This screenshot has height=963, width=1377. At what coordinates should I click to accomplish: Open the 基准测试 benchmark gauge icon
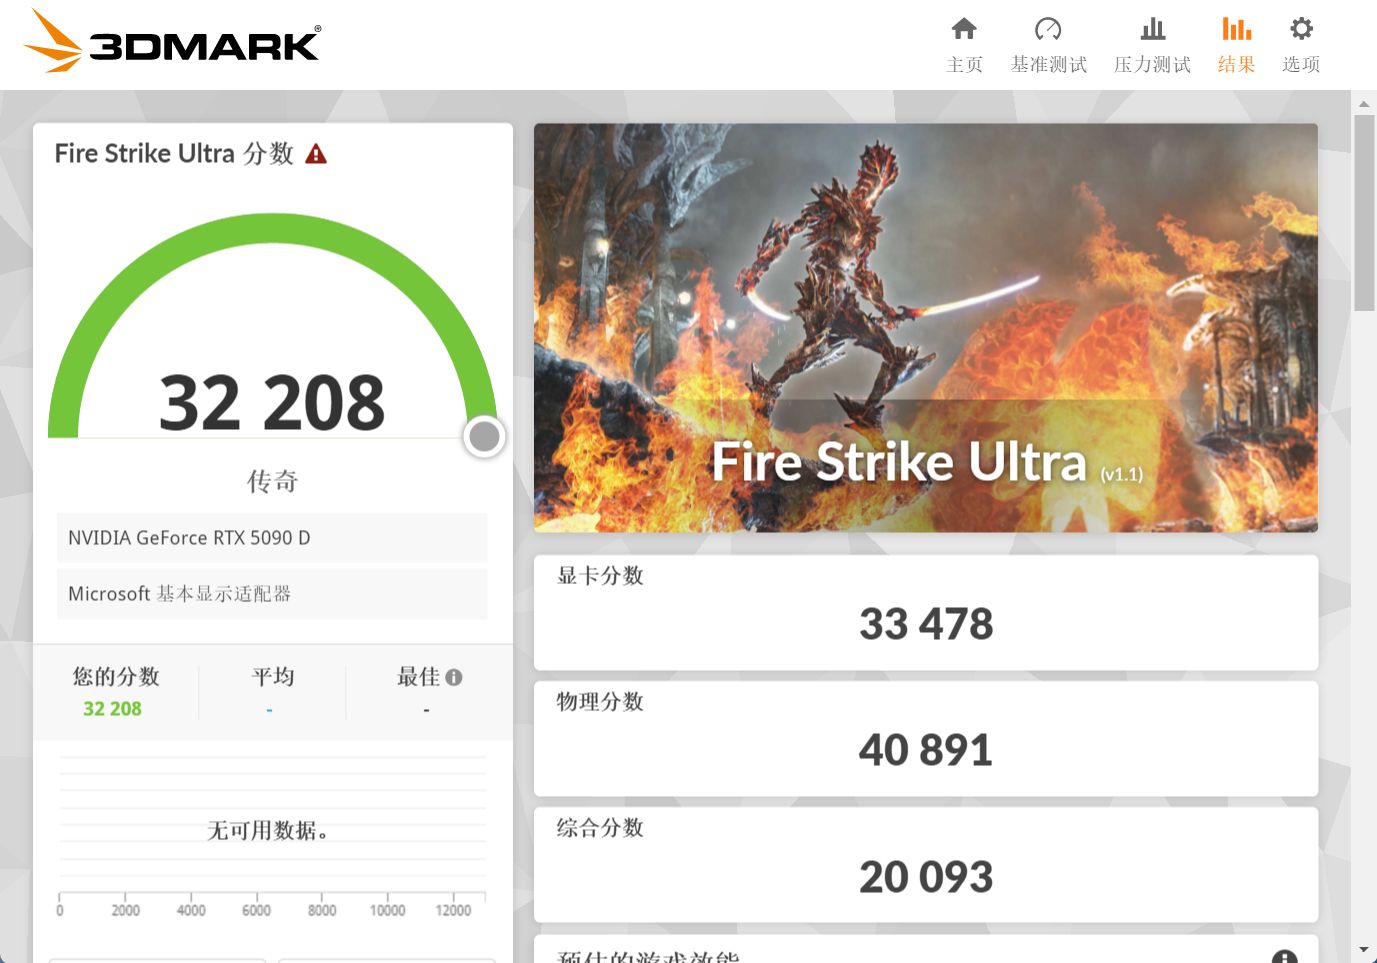tap(1048, 29)
